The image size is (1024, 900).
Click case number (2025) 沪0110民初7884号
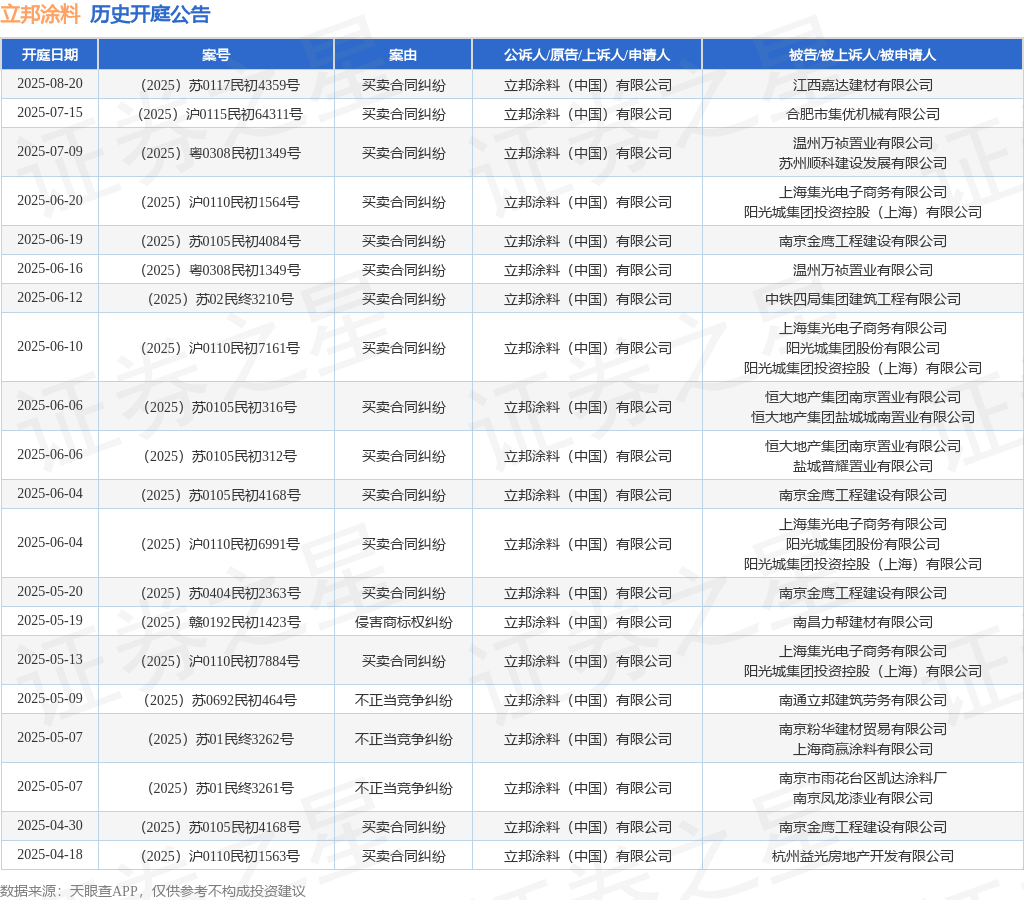pyautogui.click(x=220, y=661)
